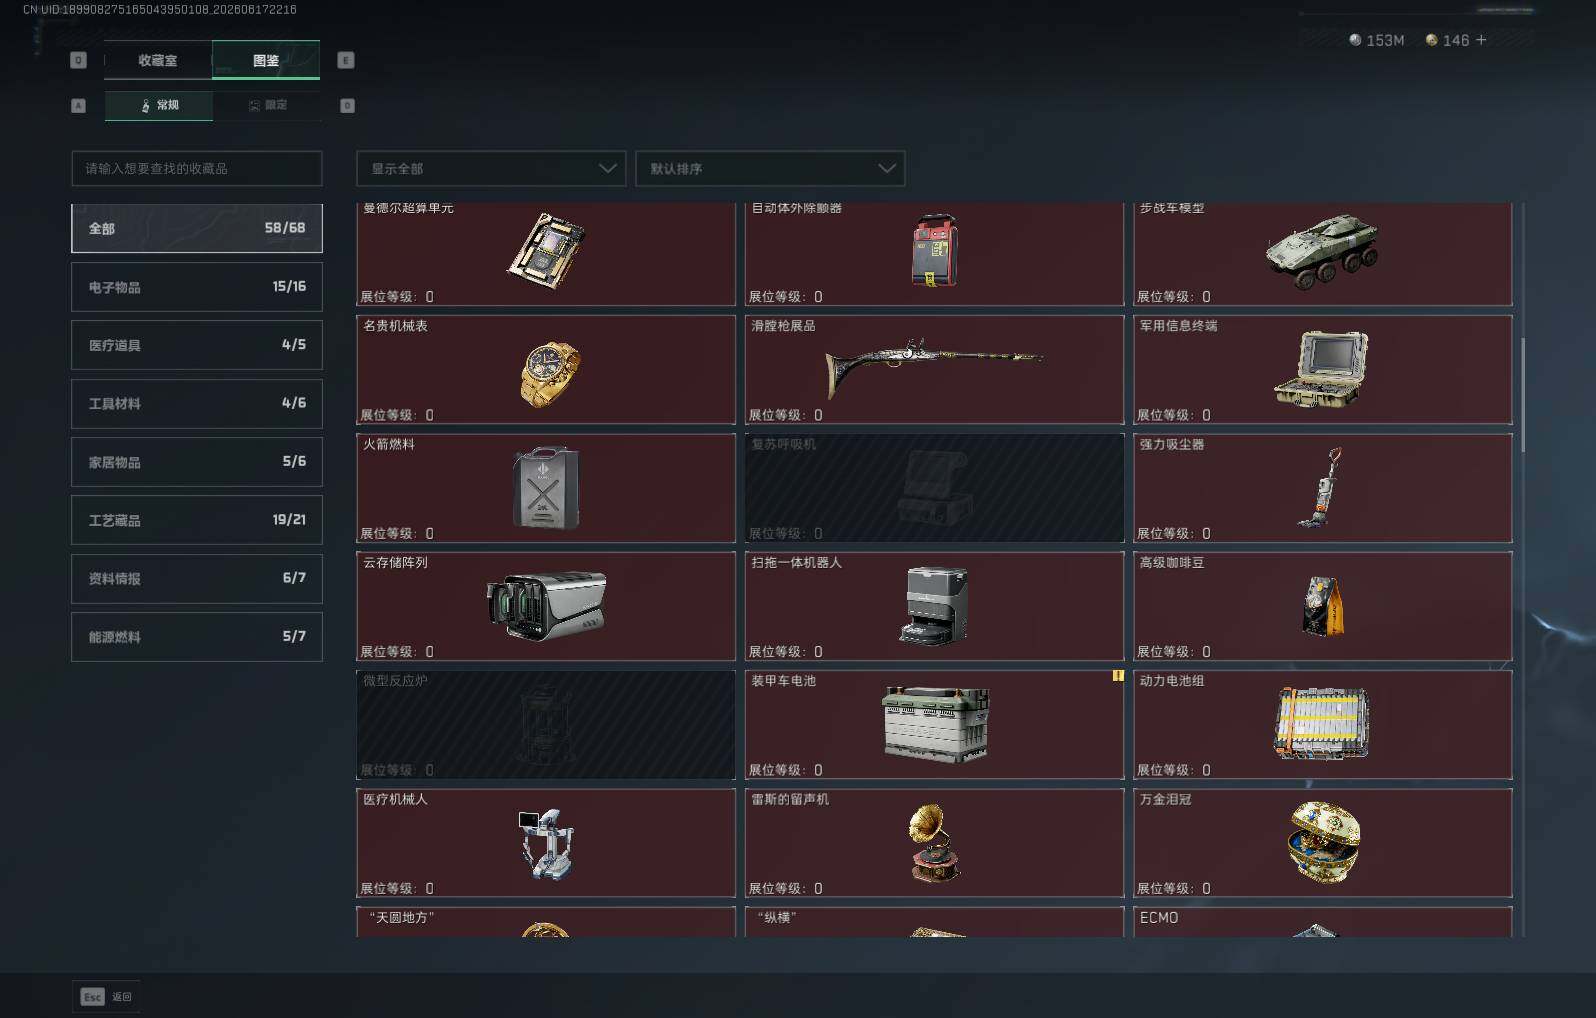This screenshot has width=1596, height=1018.
Task: Click the 滑膛枪展品 musket icon
Action: [934, 365]
